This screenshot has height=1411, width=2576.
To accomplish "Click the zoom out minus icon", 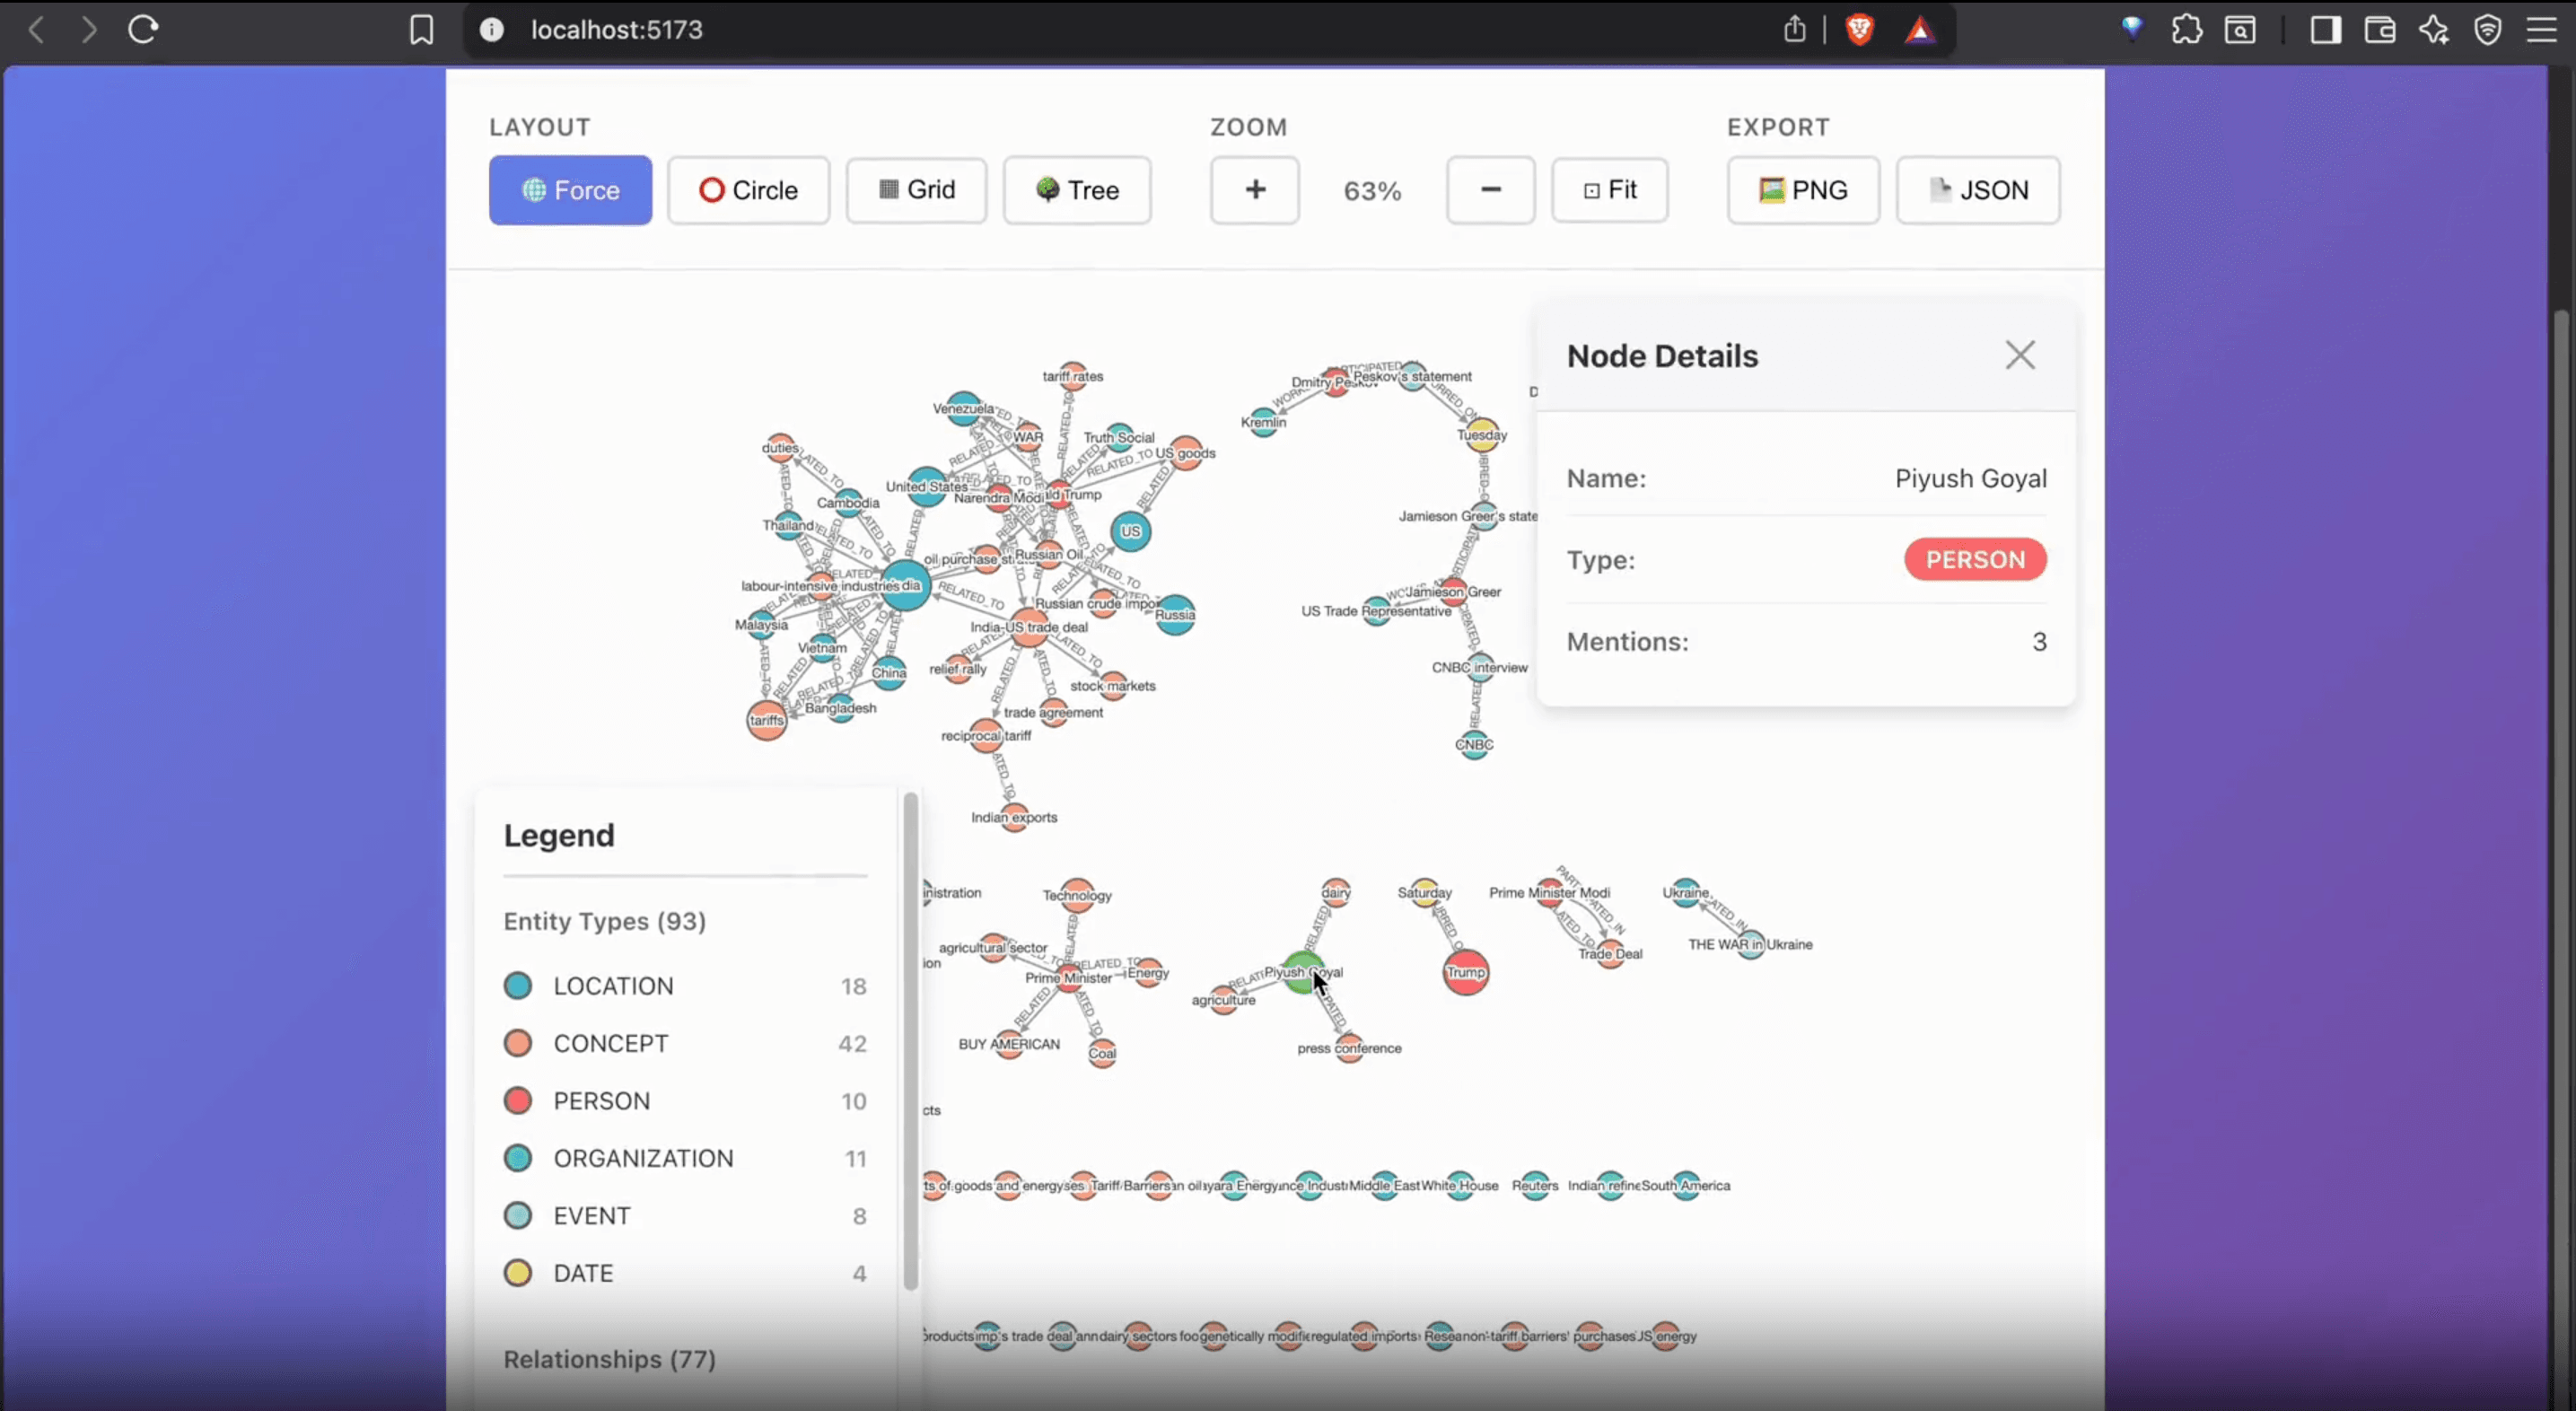I will [1490, 190].
